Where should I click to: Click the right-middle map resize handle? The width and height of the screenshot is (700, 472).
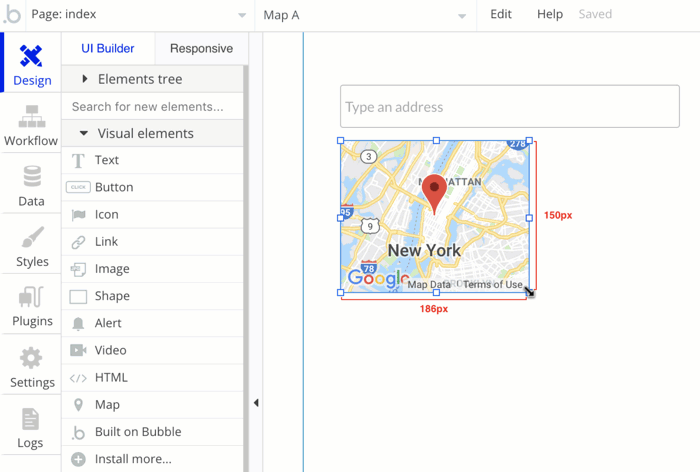click(529, 218)
